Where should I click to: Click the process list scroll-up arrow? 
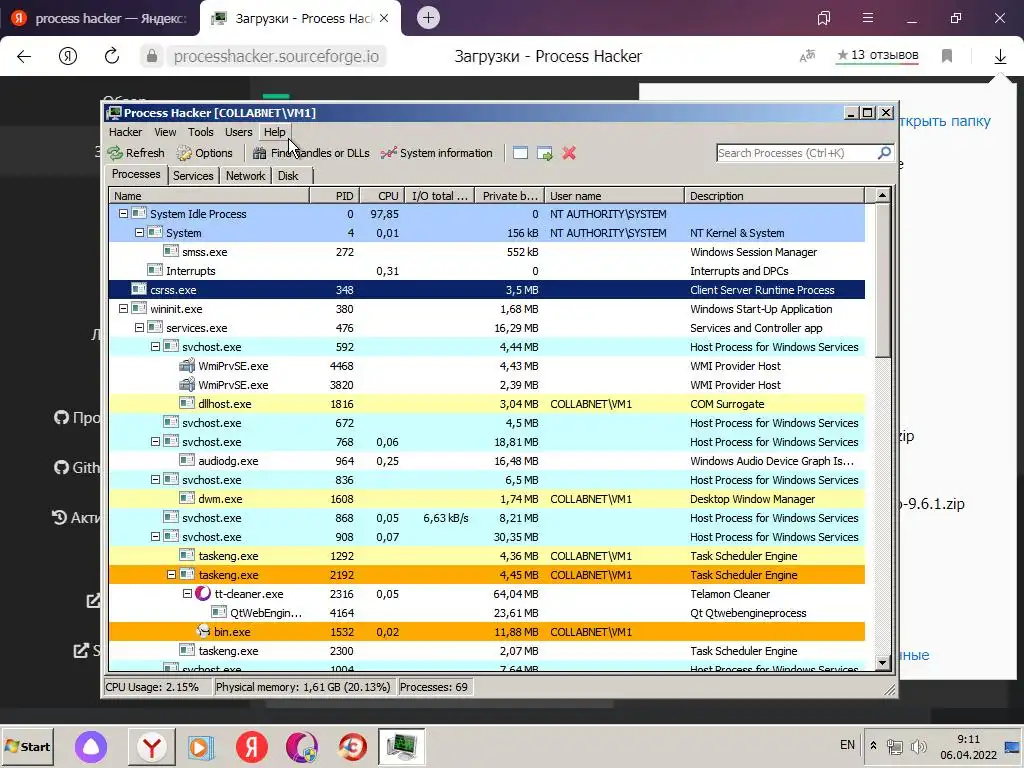tap(882, 195)
